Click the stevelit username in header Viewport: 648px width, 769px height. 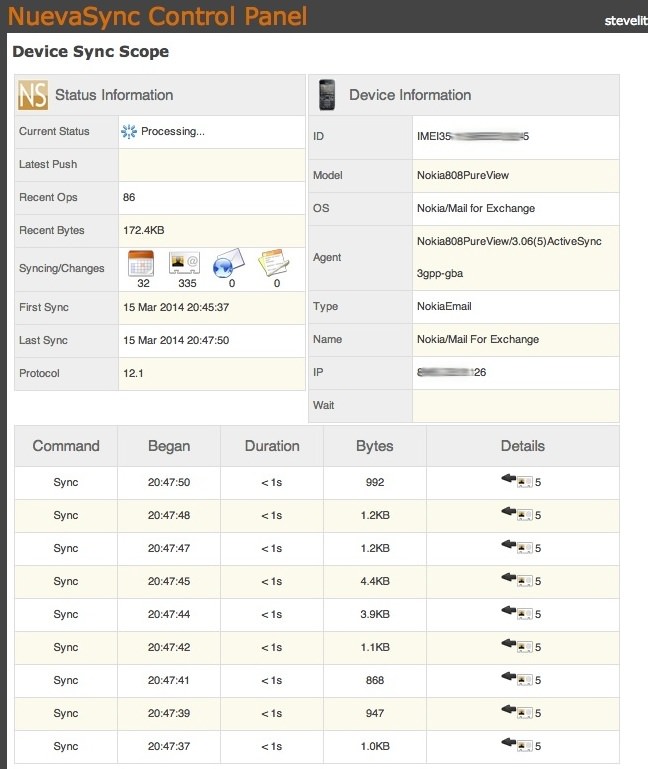point(626,21)
